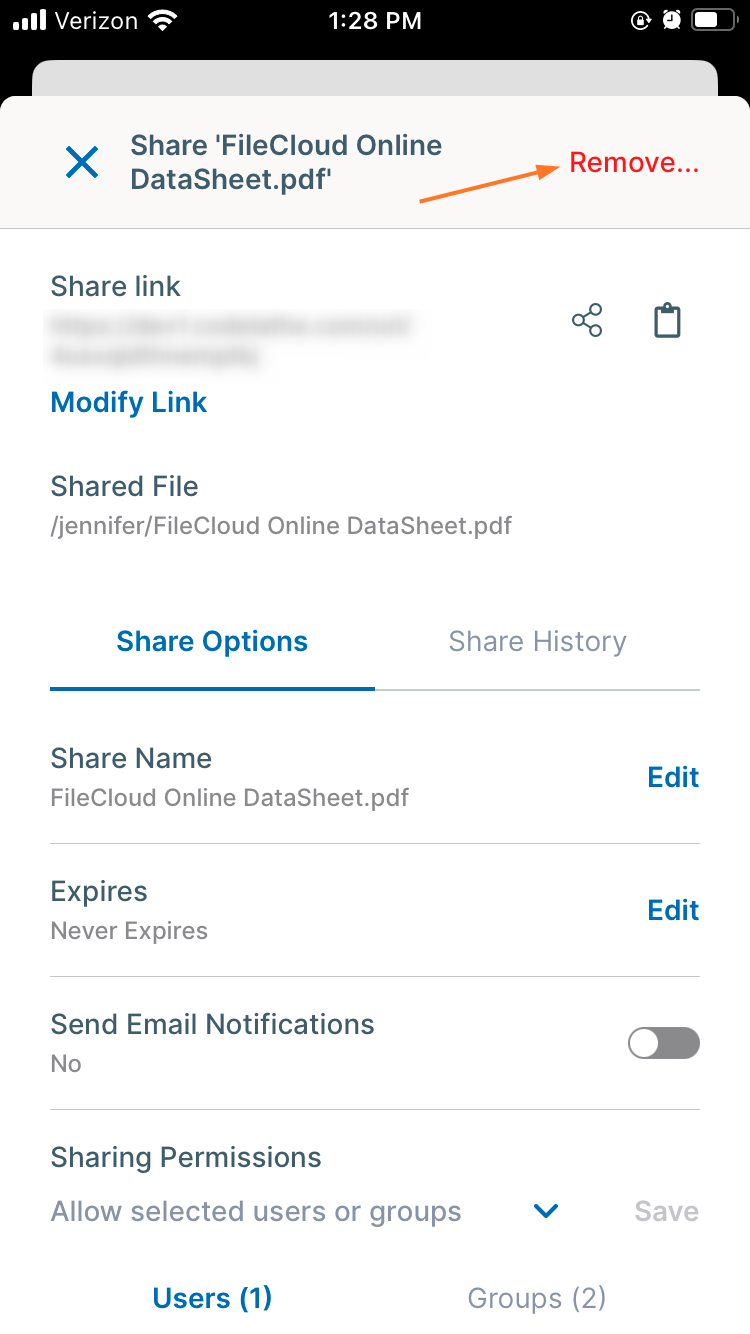Edit the Expires setting
Viewport: 750px width, 1334px height.
673,910
